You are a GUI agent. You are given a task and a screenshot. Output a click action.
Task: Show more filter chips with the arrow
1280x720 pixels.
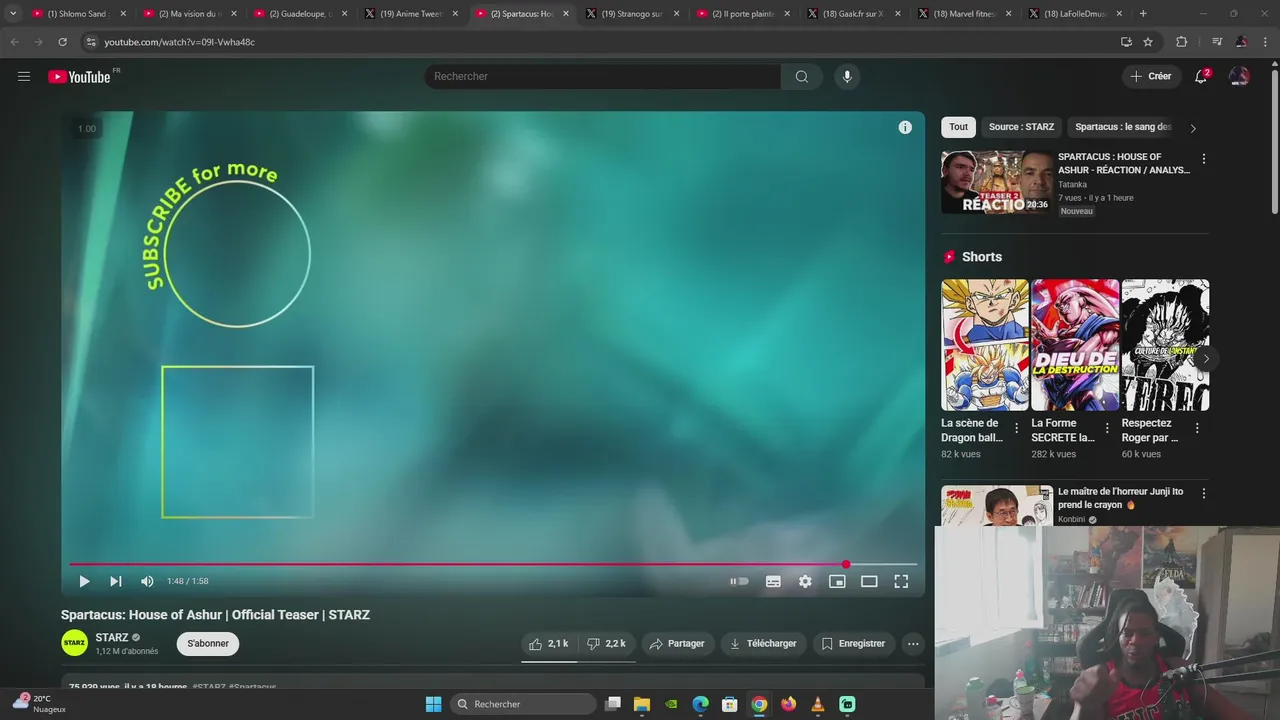coord(1192,128)
